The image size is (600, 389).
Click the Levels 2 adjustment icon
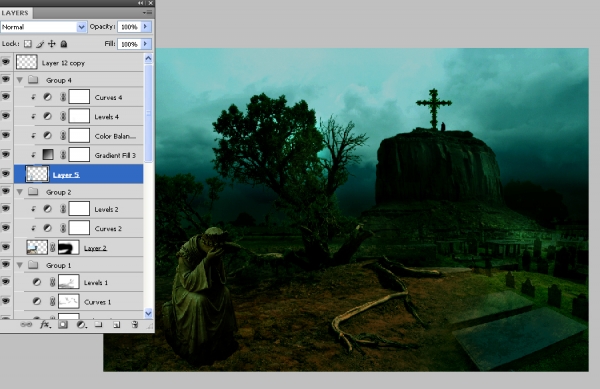click(x=47, y=209)
